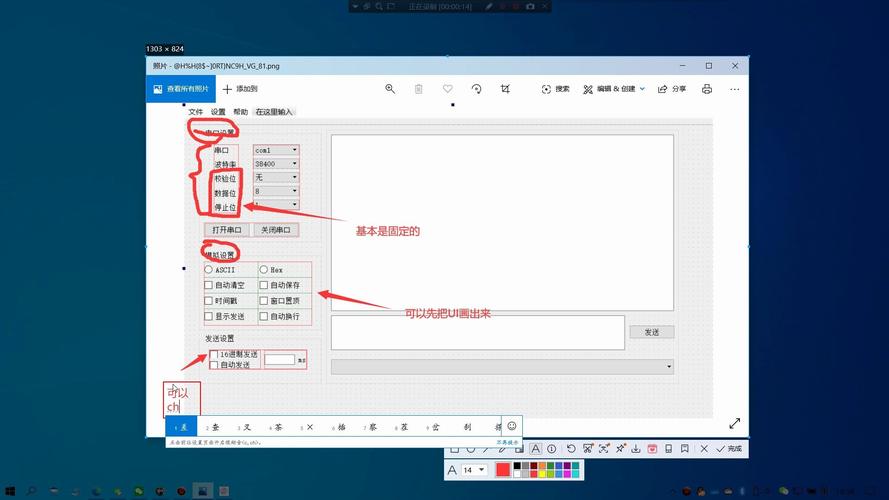
Task: Pick IME candidate number 5 ×
Action: pos(307,427)
